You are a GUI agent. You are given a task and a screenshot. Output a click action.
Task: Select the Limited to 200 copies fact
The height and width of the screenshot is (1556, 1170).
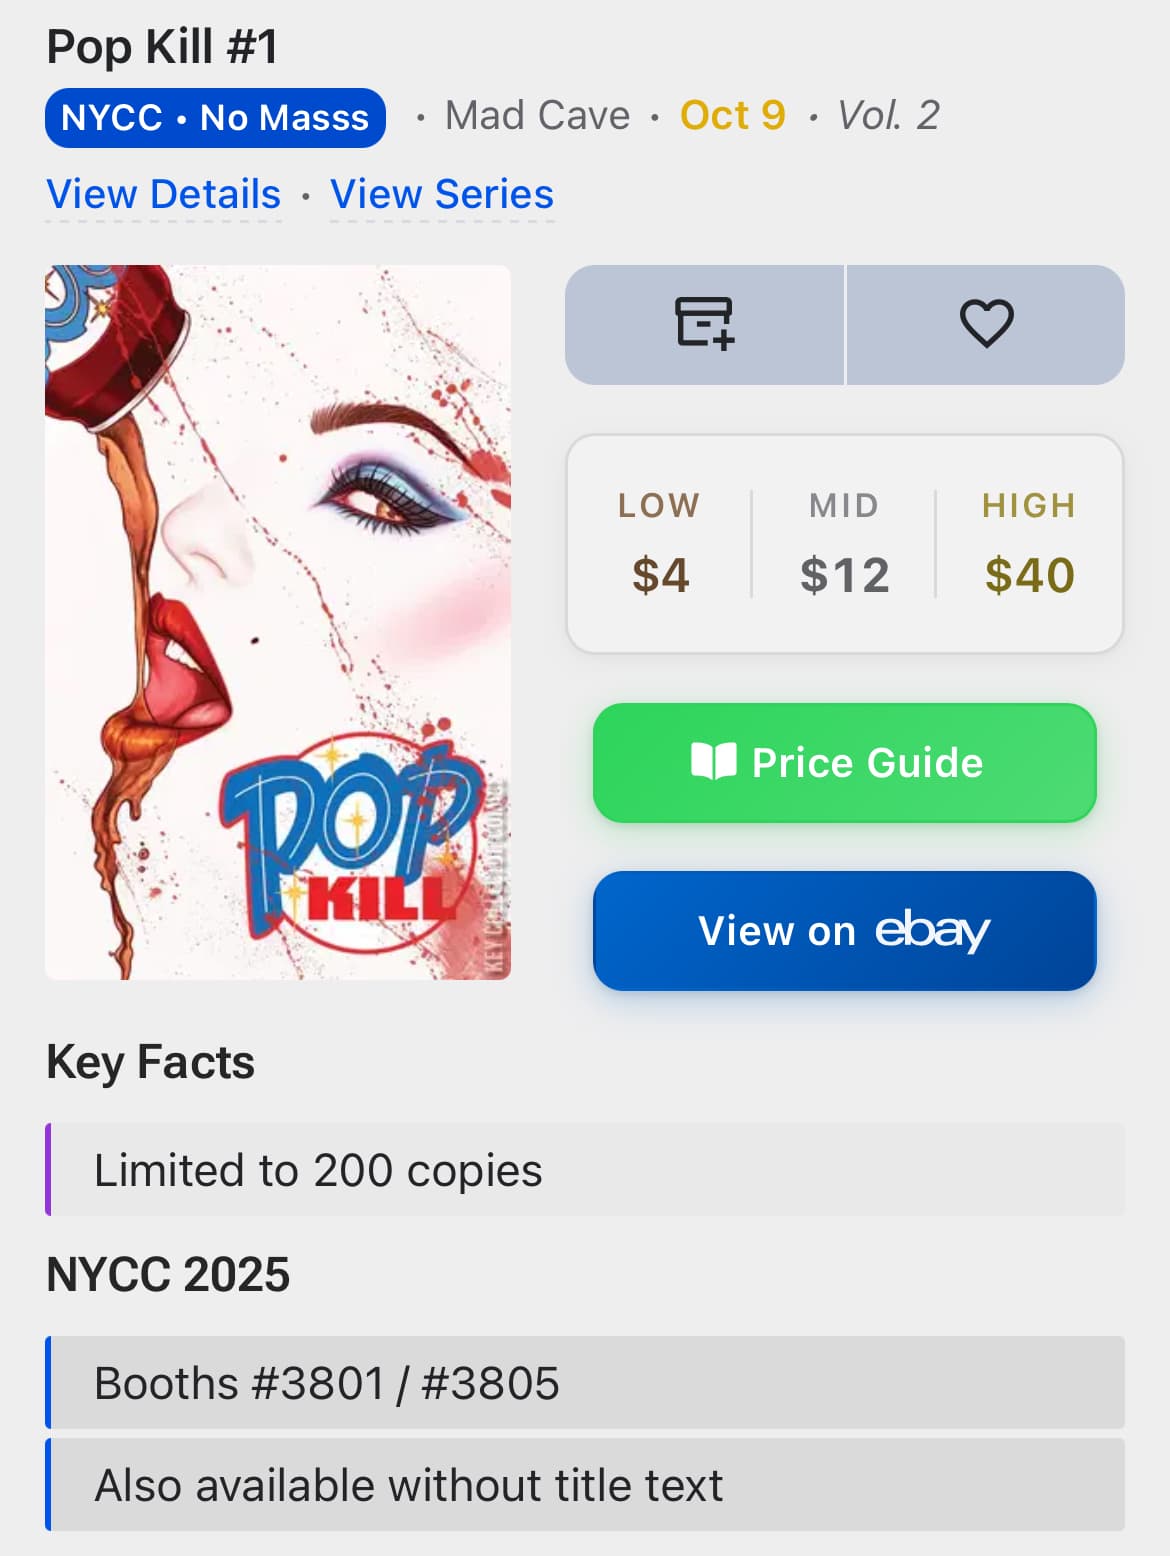tap(318, 1170)
